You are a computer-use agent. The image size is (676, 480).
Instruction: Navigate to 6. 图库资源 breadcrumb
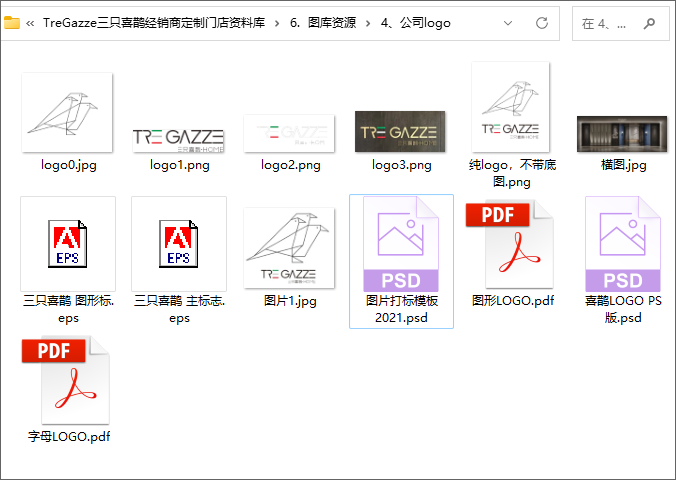tap(323, 22)
